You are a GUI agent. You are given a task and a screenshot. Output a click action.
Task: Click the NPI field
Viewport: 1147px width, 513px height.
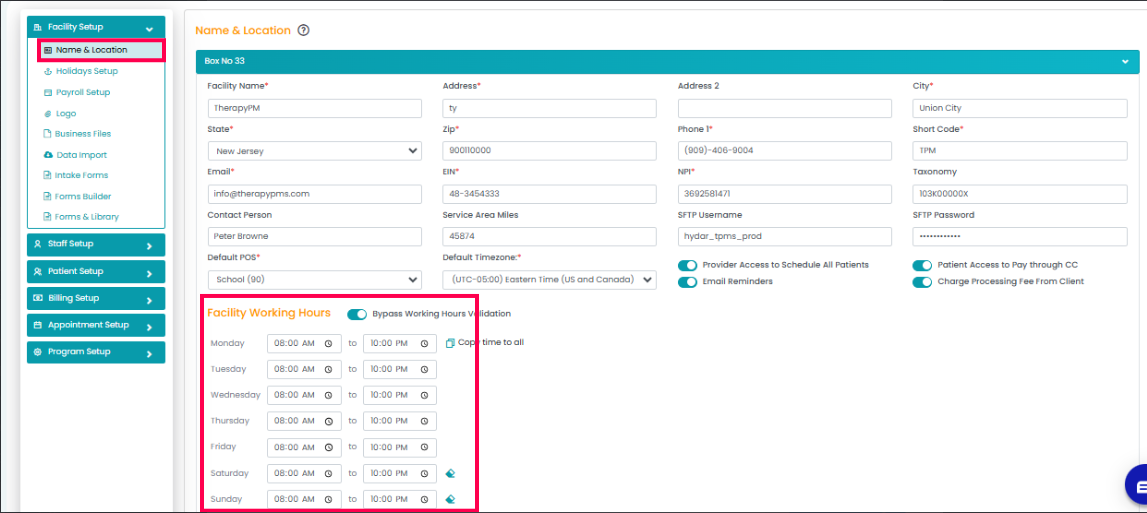[785, 194]
